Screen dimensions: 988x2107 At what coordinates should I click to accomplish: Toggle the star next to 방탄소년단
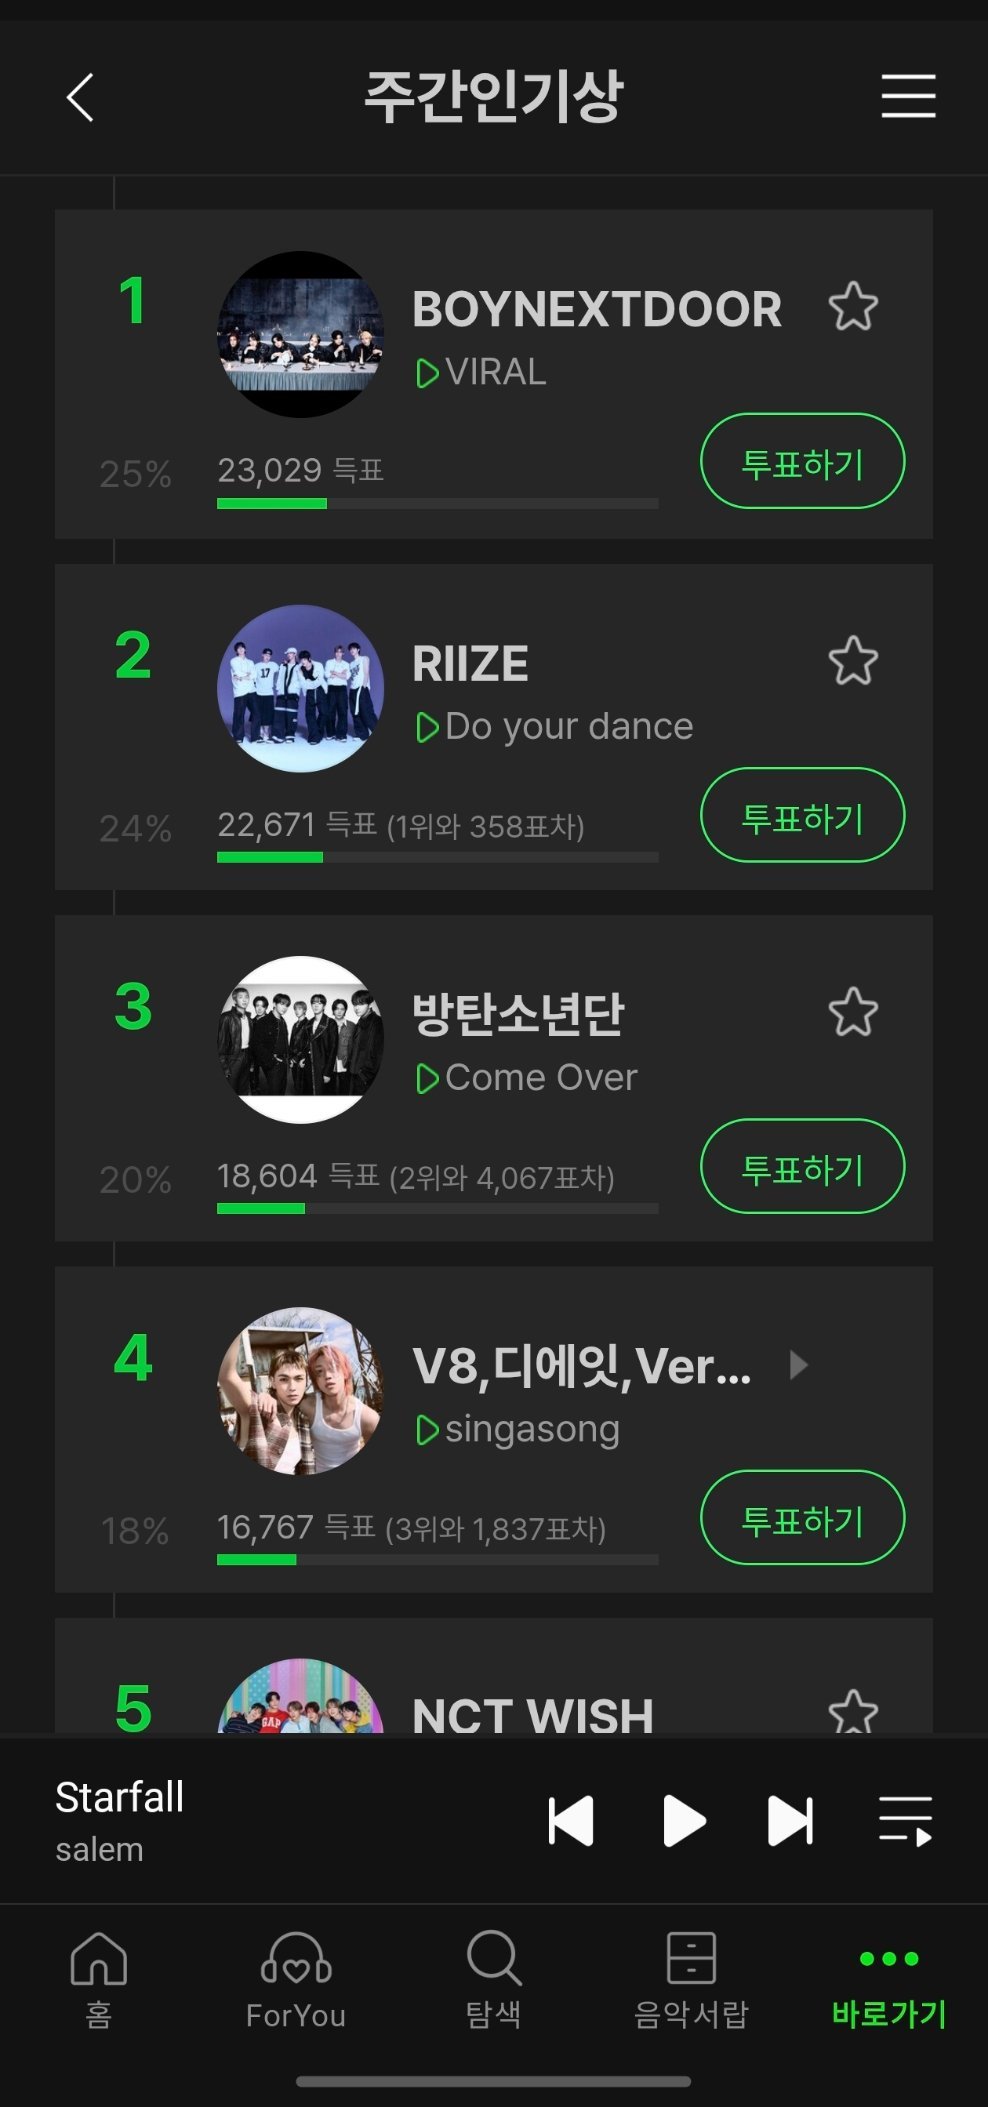point(853,1012)
